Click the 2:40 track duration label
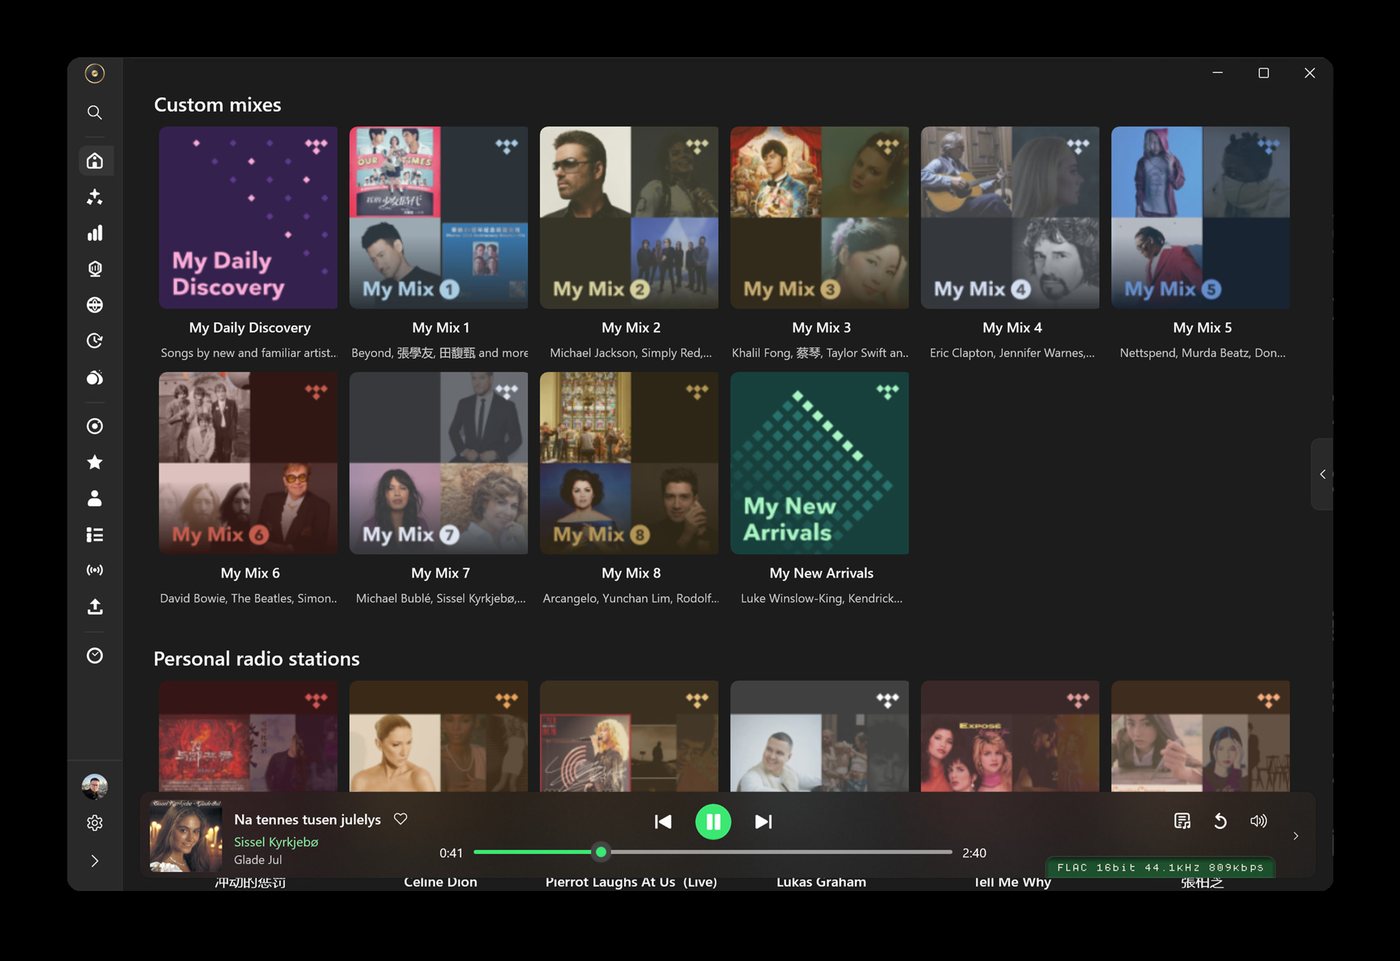 [x=974, y=853]
